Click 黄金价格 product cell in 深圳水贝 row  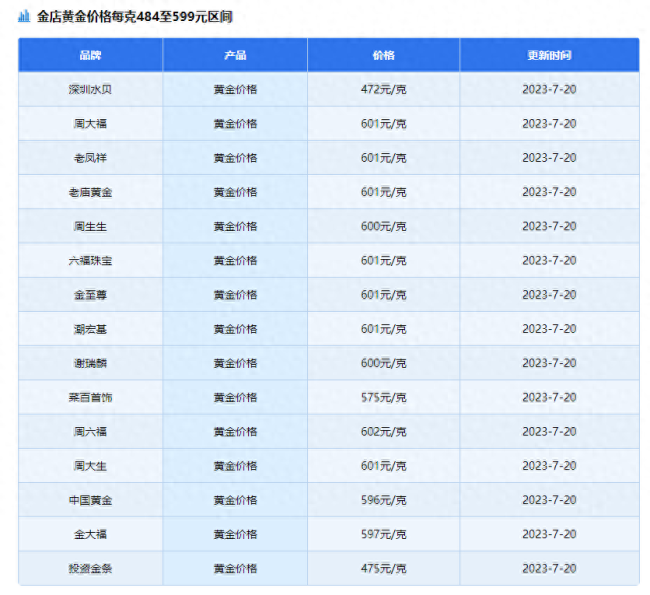[x=235, y=90]
